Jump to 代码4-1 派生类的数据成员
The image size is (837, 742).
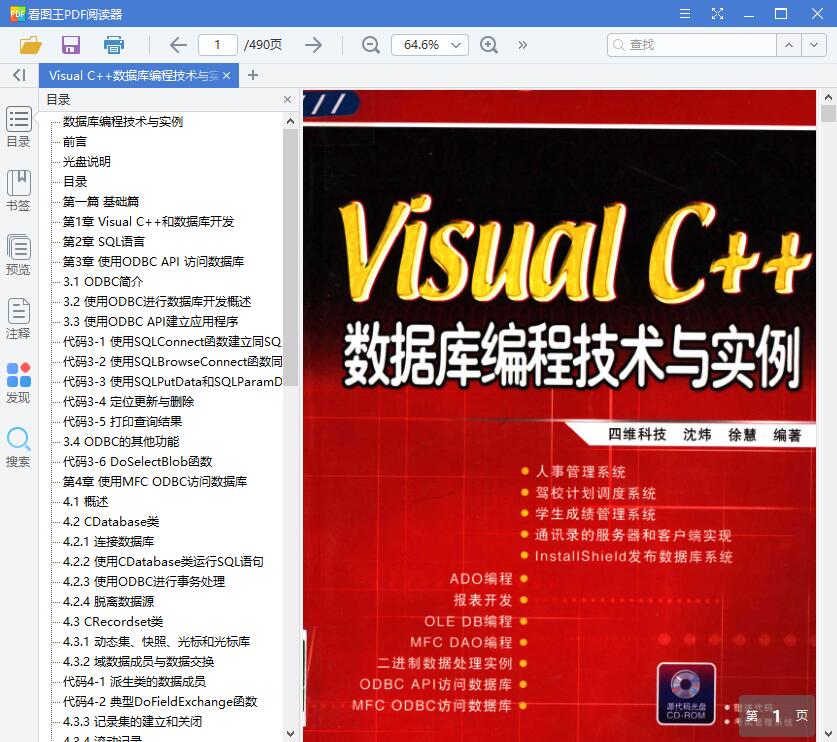[134, 682]
